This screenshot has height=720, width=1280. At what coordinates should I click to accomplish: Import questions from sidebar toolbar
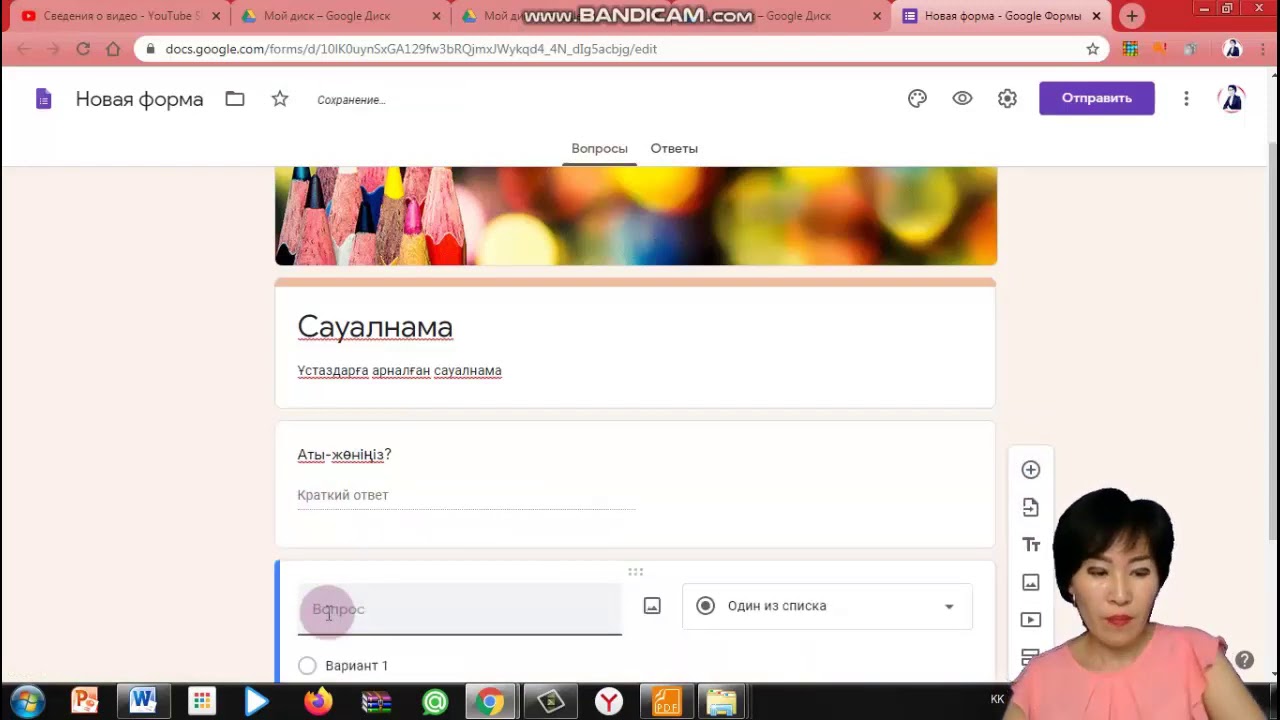(x=1031, y=507)
